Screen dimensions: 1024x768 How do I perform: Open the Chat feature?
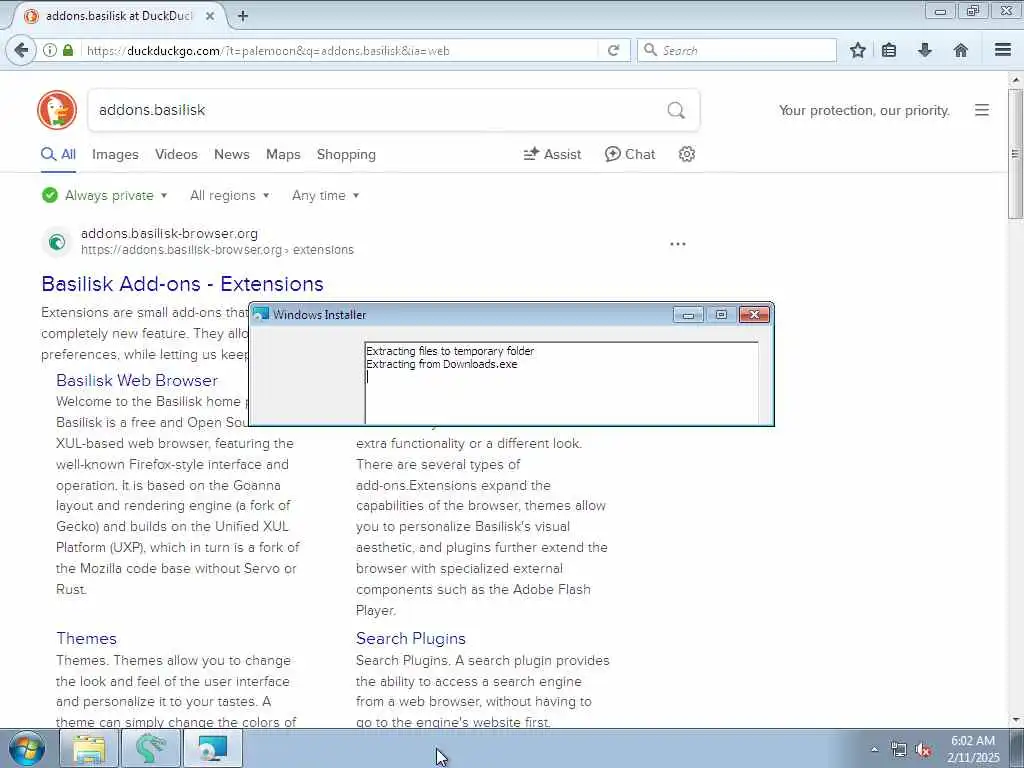(630, 155)
